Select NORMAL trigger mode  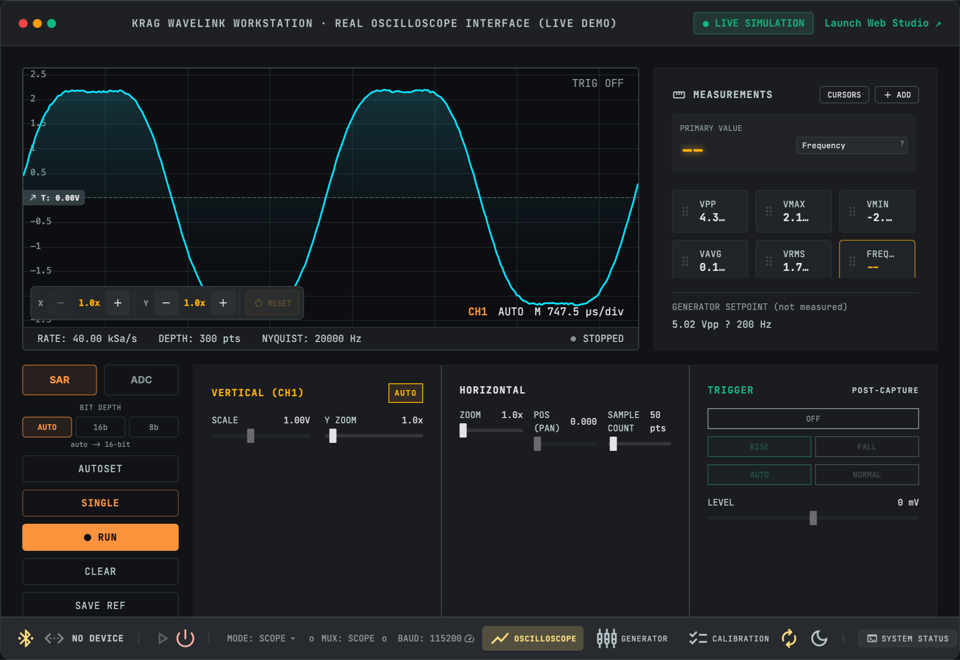(867, 475)
